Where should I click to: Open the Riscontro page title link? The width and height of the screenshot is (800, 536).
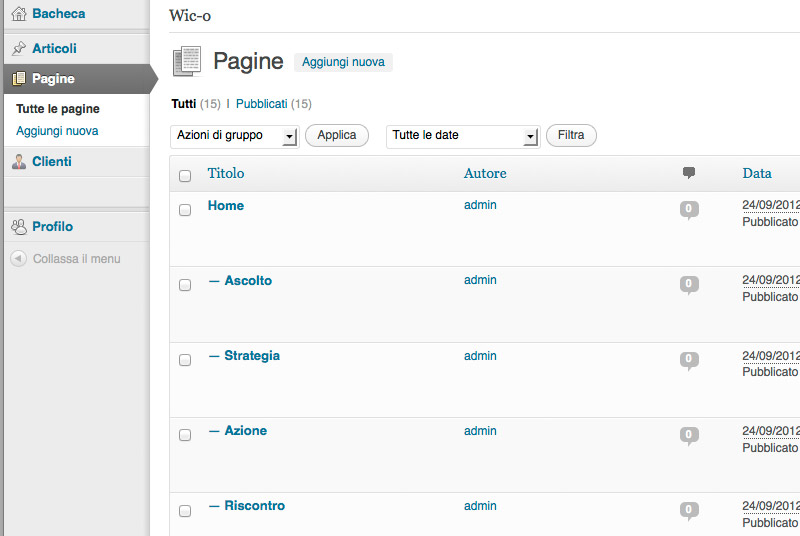tap(254, 506)
